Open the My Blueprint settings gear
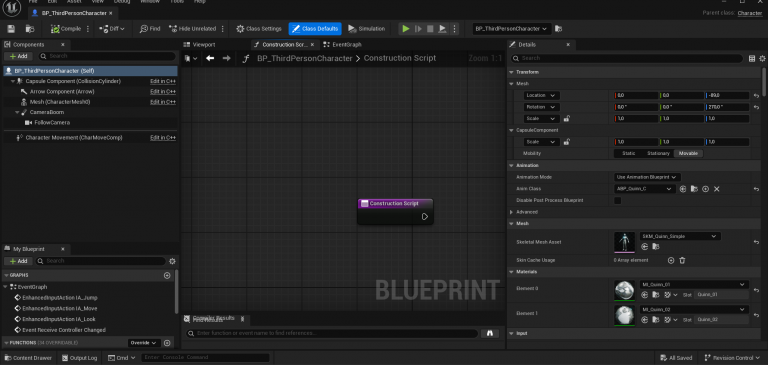 tap(172, 261)
